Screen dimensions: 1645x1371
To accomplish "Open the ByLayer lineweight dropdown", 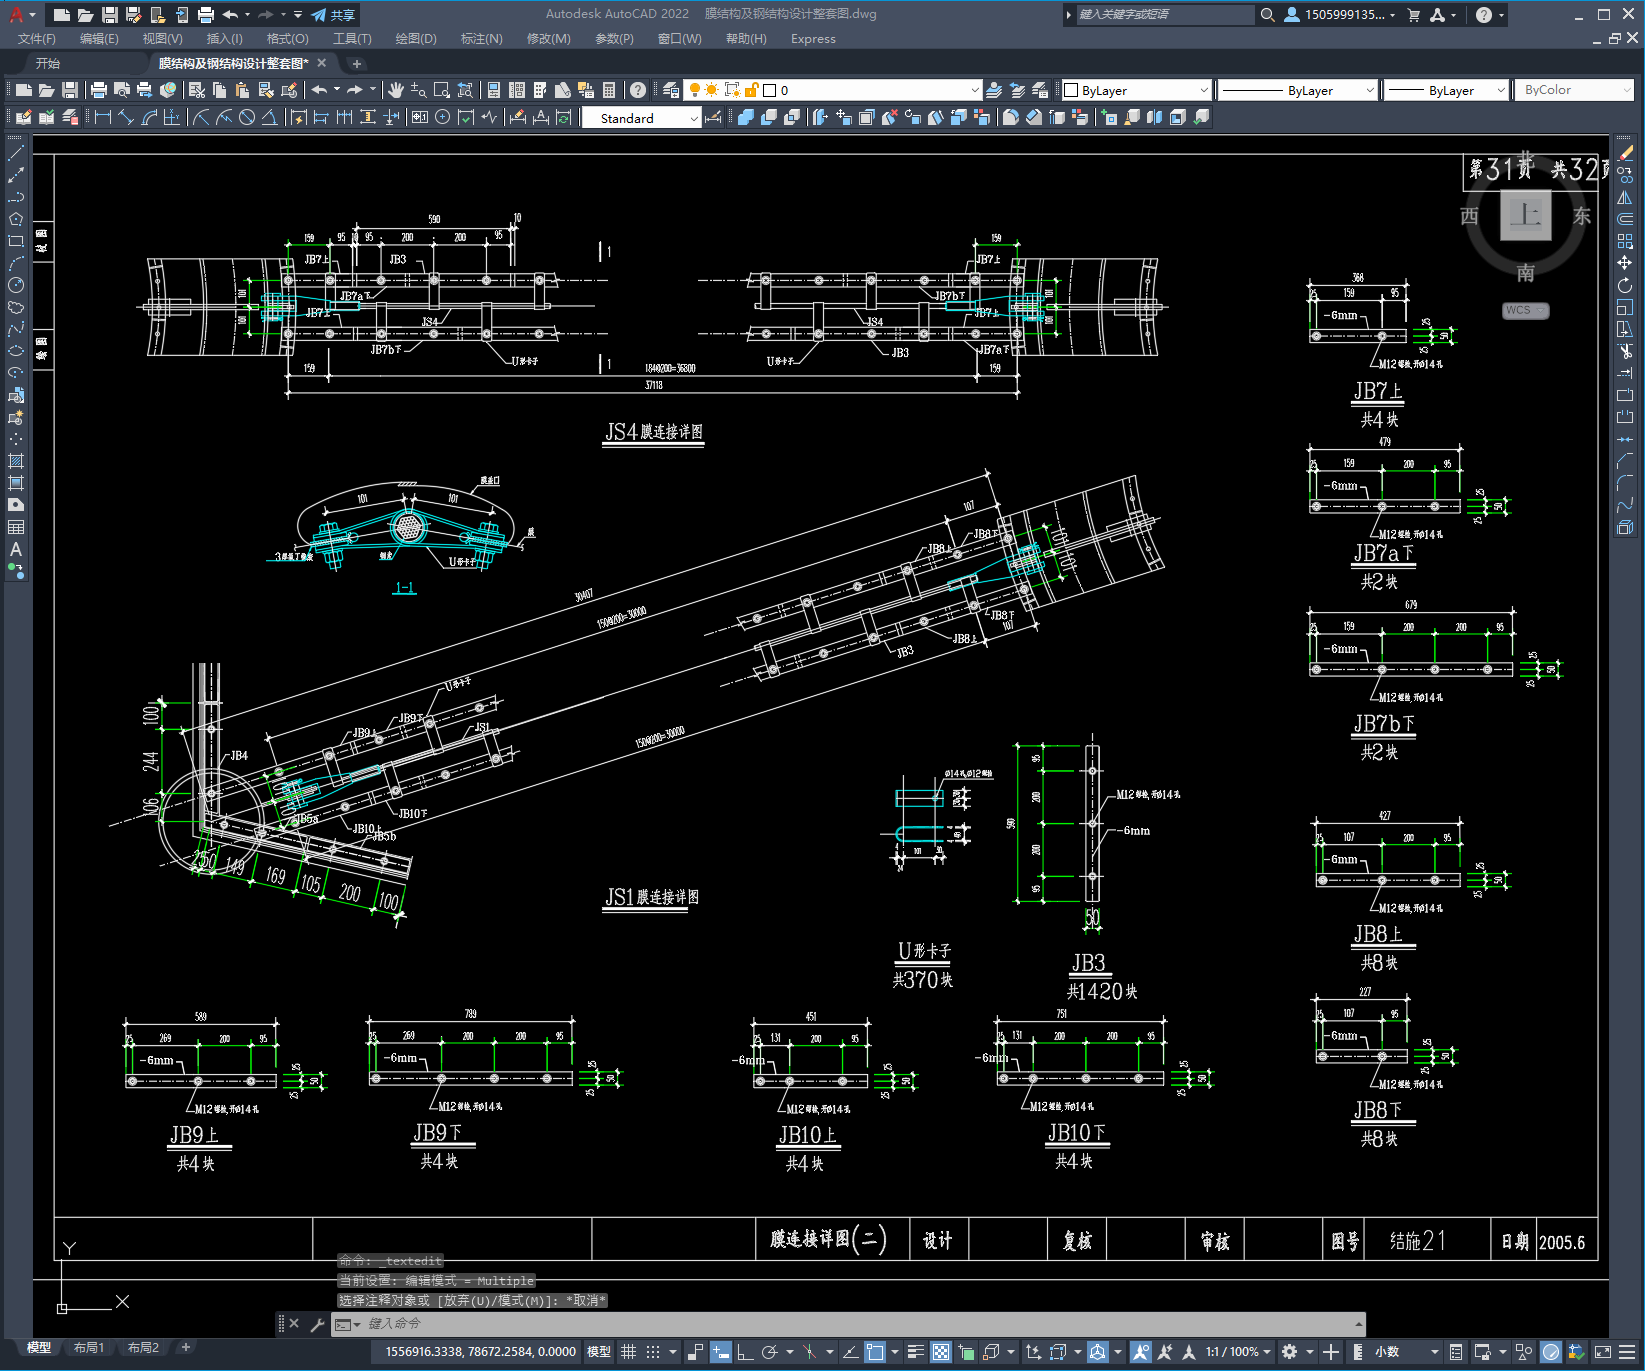I will point(1447,90).
